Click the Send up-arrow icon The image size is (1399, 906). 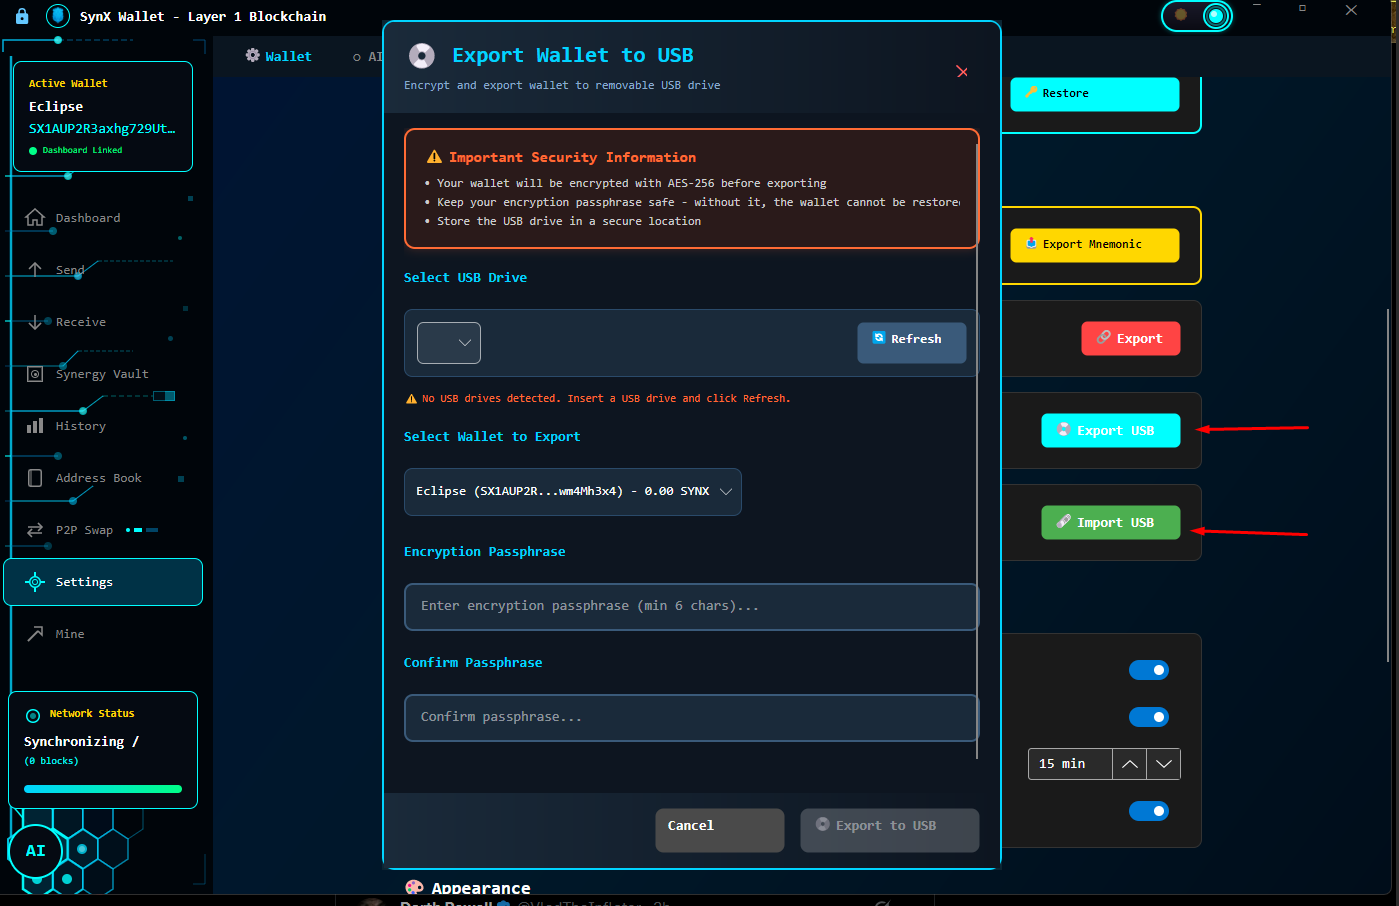[x=35, y=270]
